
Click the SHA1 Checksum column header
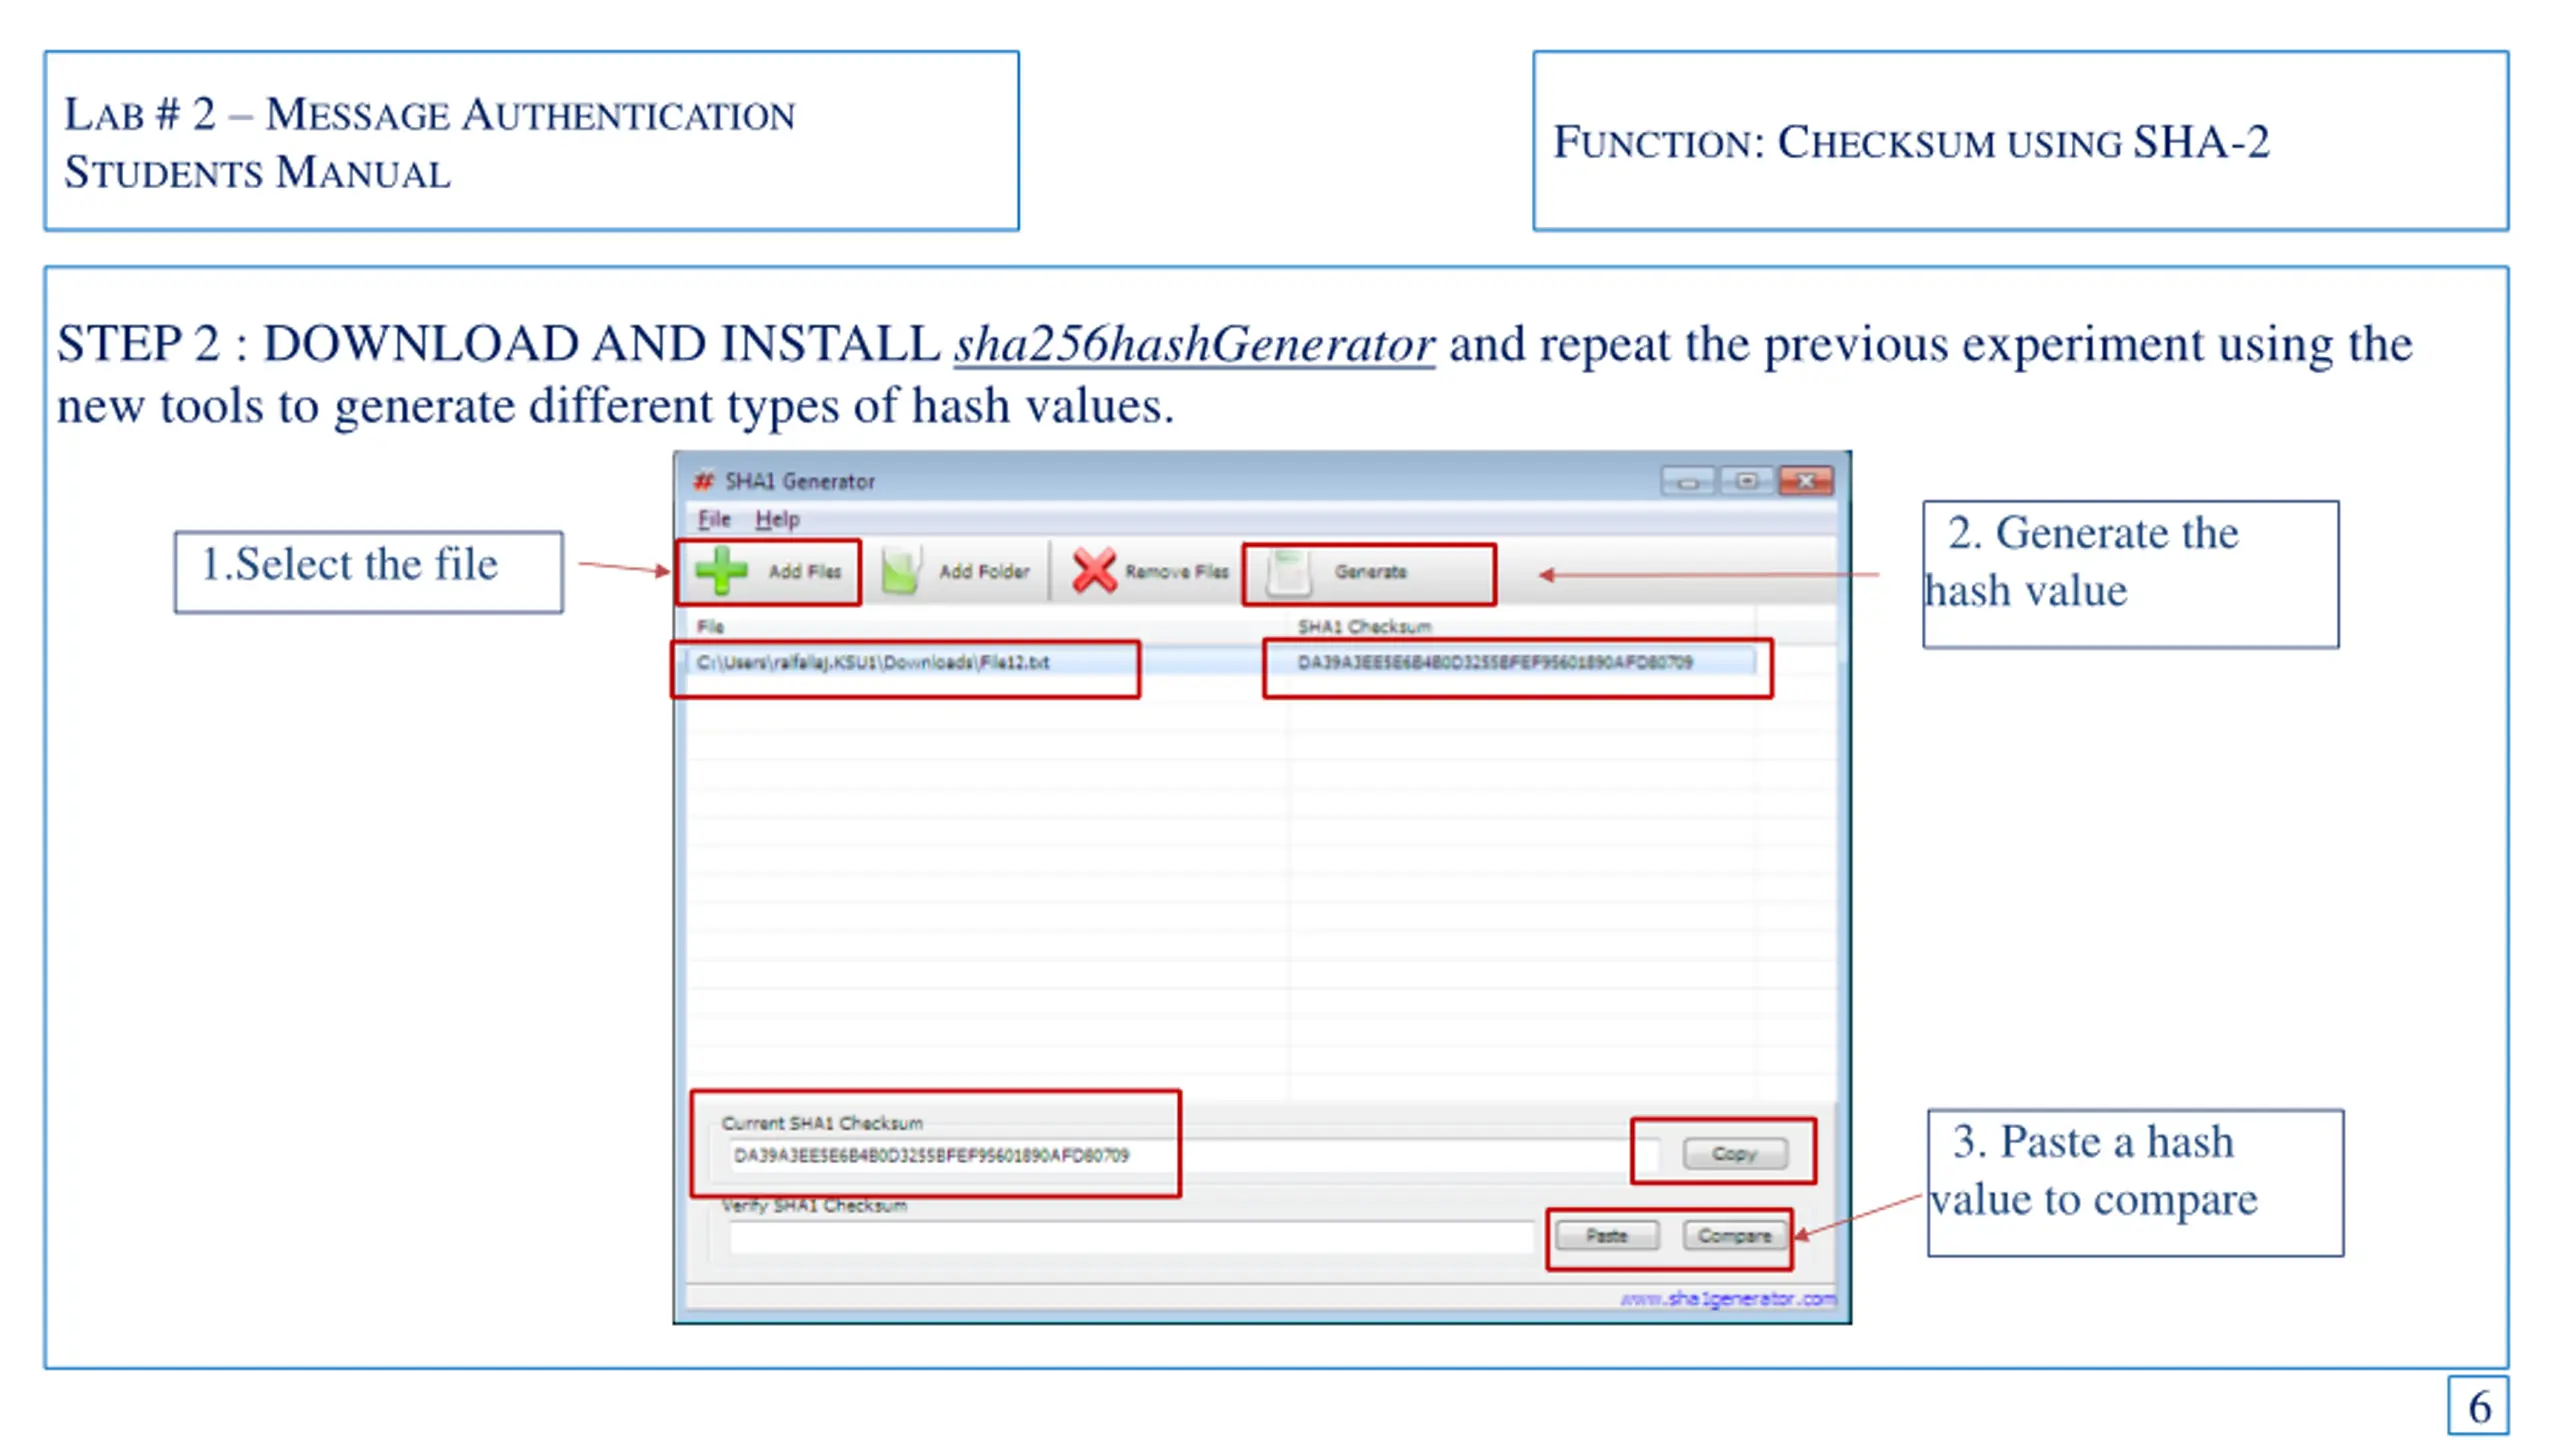(1364, 627)
